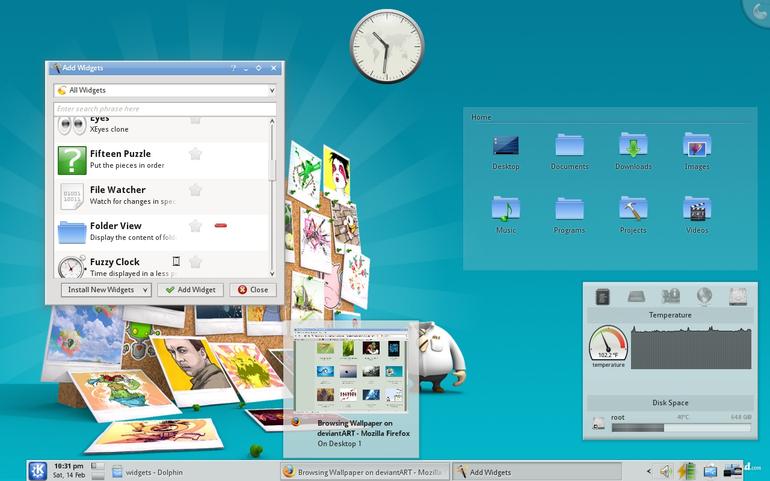This screenshot has width=770, height=481.
Task: Switch to Add Widgets taskbar entry
Action: click(537, 472)
